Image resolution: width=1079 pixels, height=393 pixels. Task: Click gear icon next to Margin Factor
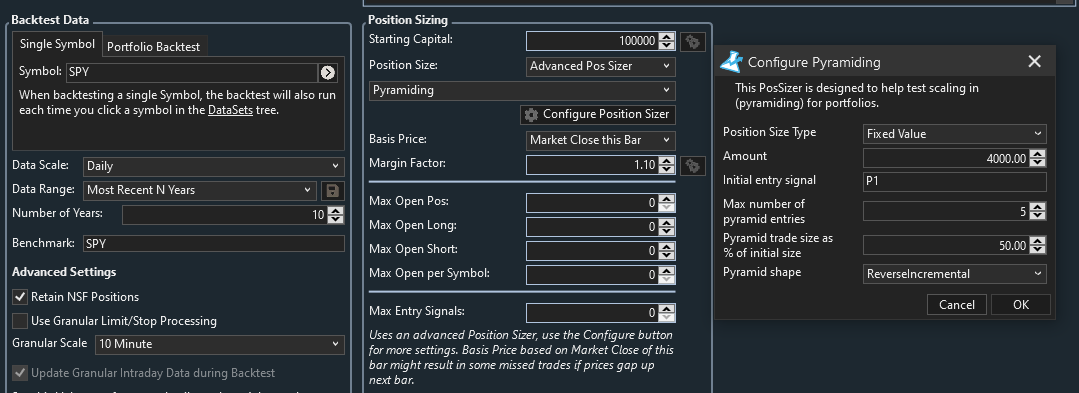pyautogui.click(x=693, y=165)
